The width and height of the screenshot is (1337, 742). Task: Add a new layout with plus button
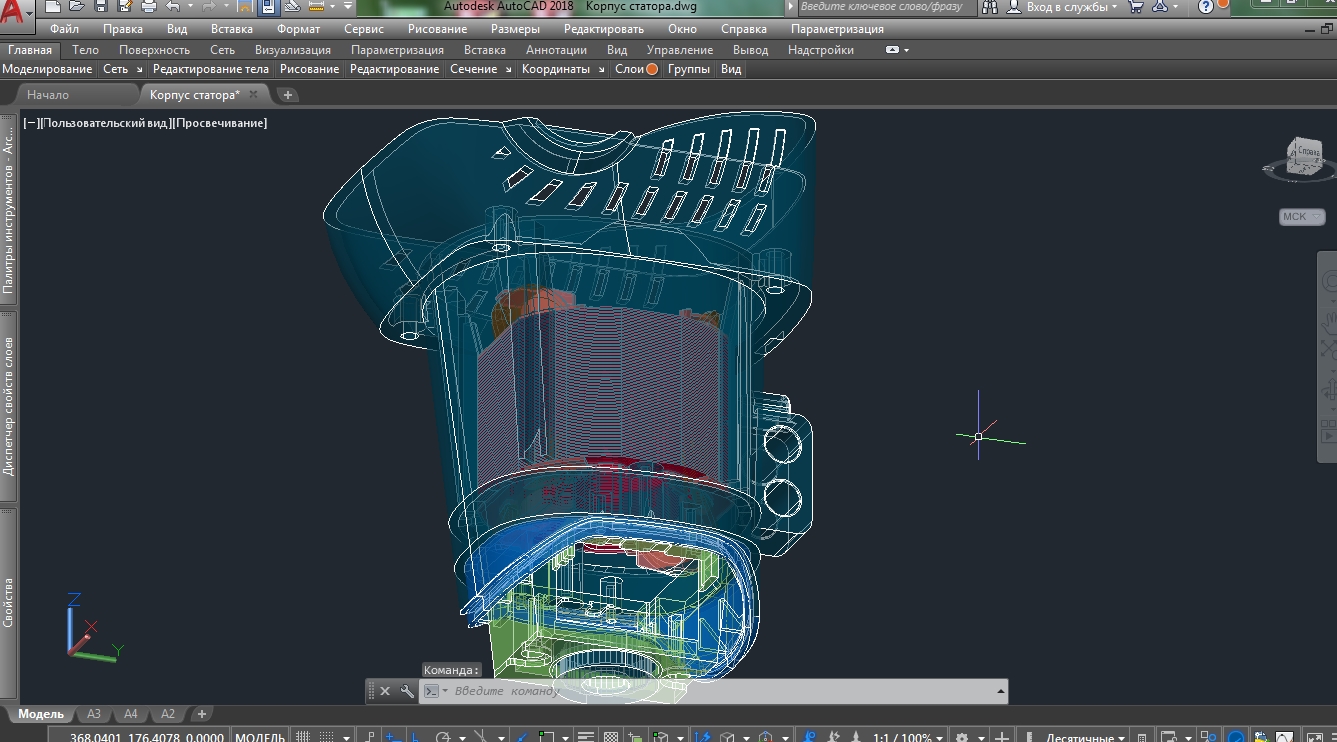pyautogui.click(x=201, y=714)
